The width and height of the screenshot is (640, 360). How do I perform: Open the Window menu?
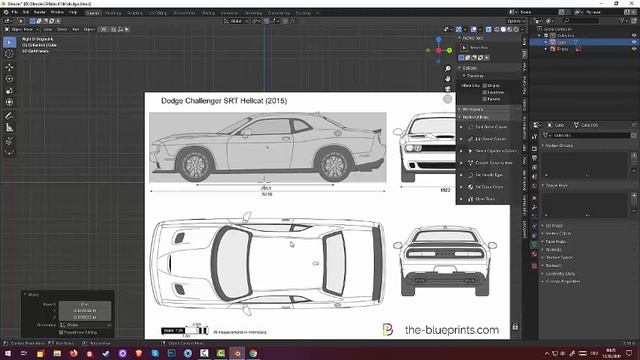57,12
